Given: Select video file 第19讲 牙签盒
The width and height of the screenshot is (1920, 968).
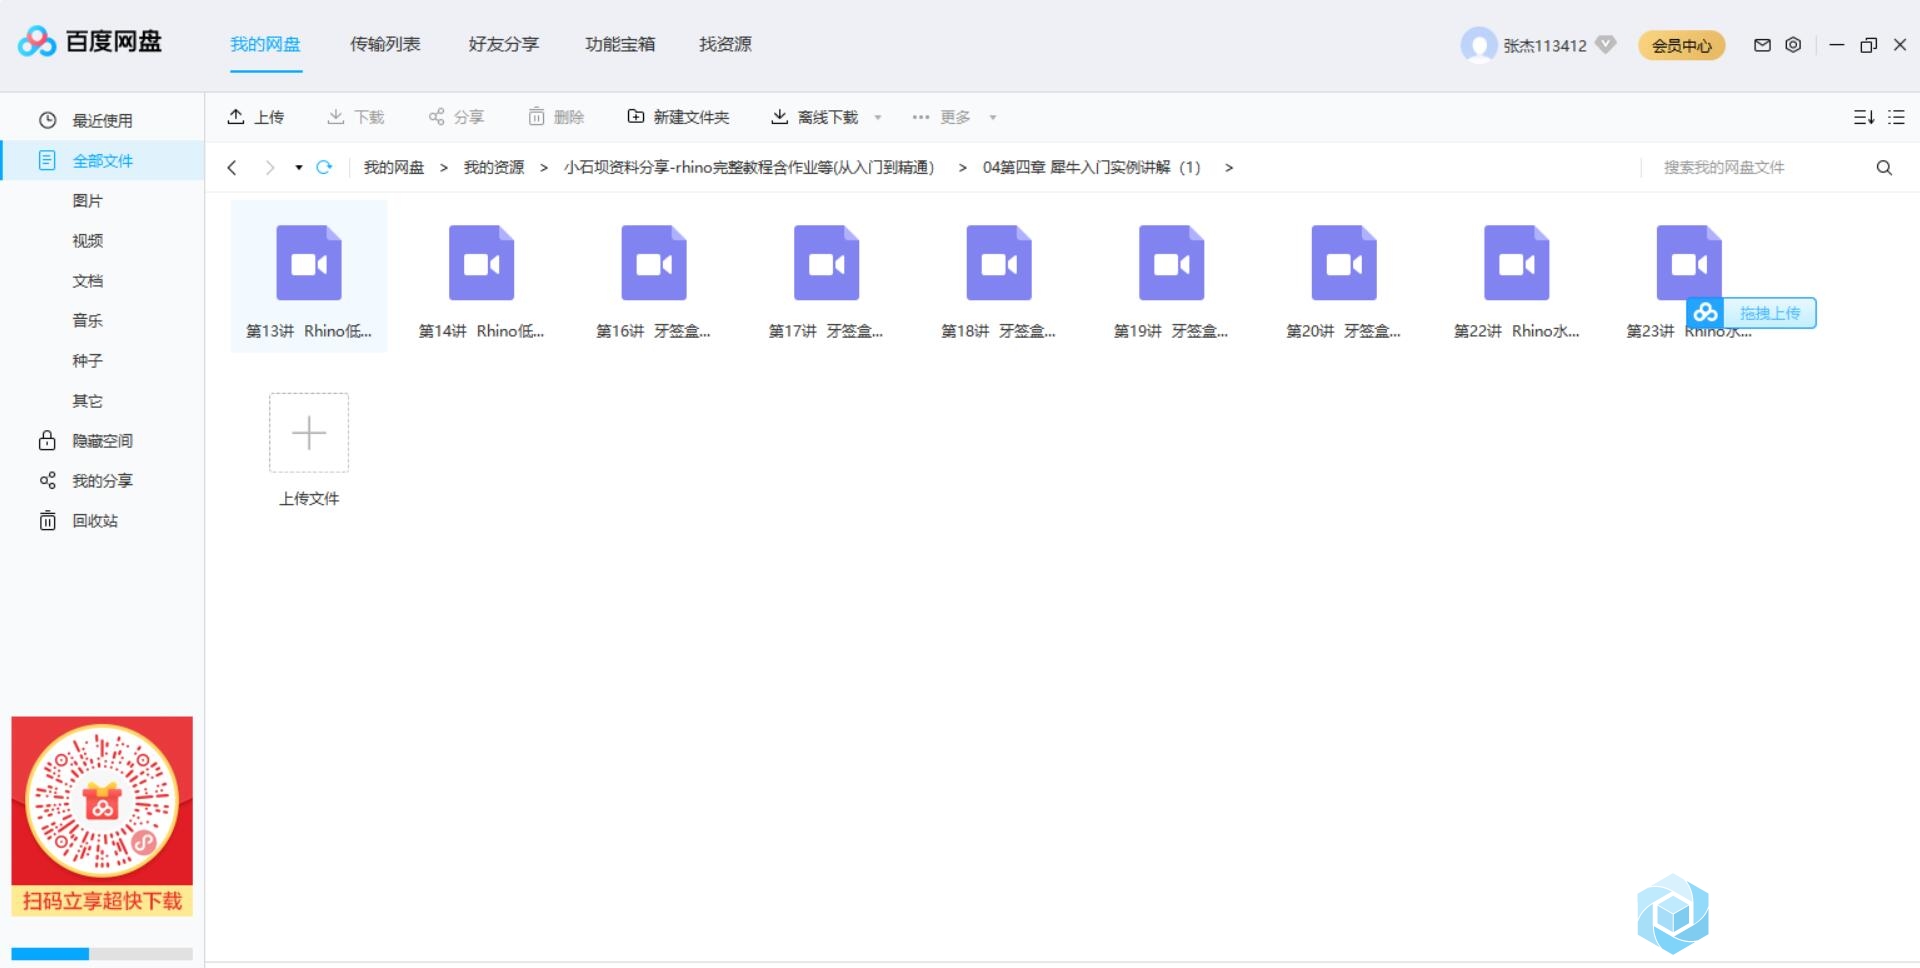Looking at the screenshot, I should (1171, 277).
